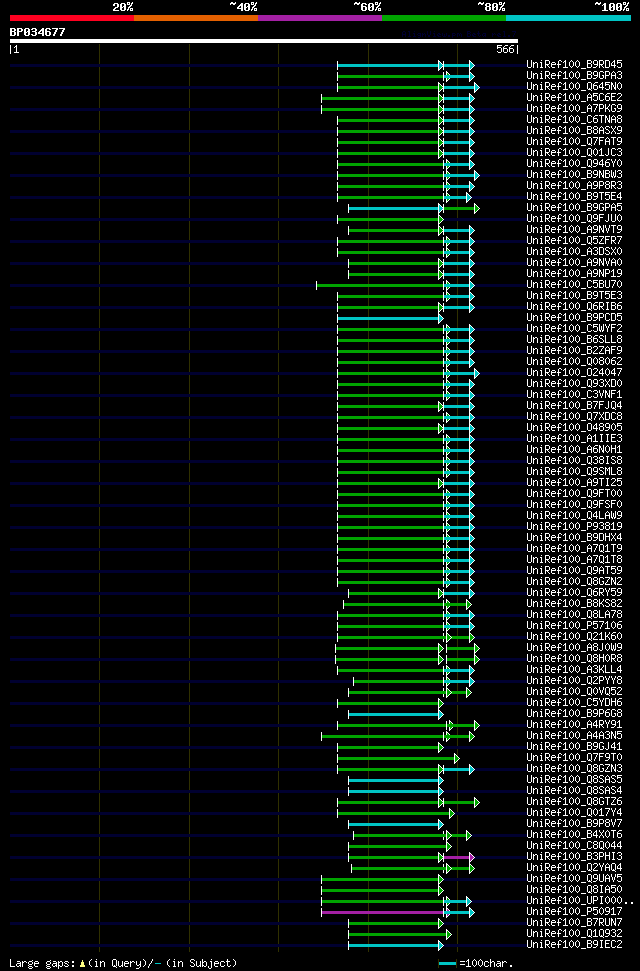Select the UniRef100_B8KS82 label
The width and height of the screenshot is (640, 971).
click(x=574, y=604)
